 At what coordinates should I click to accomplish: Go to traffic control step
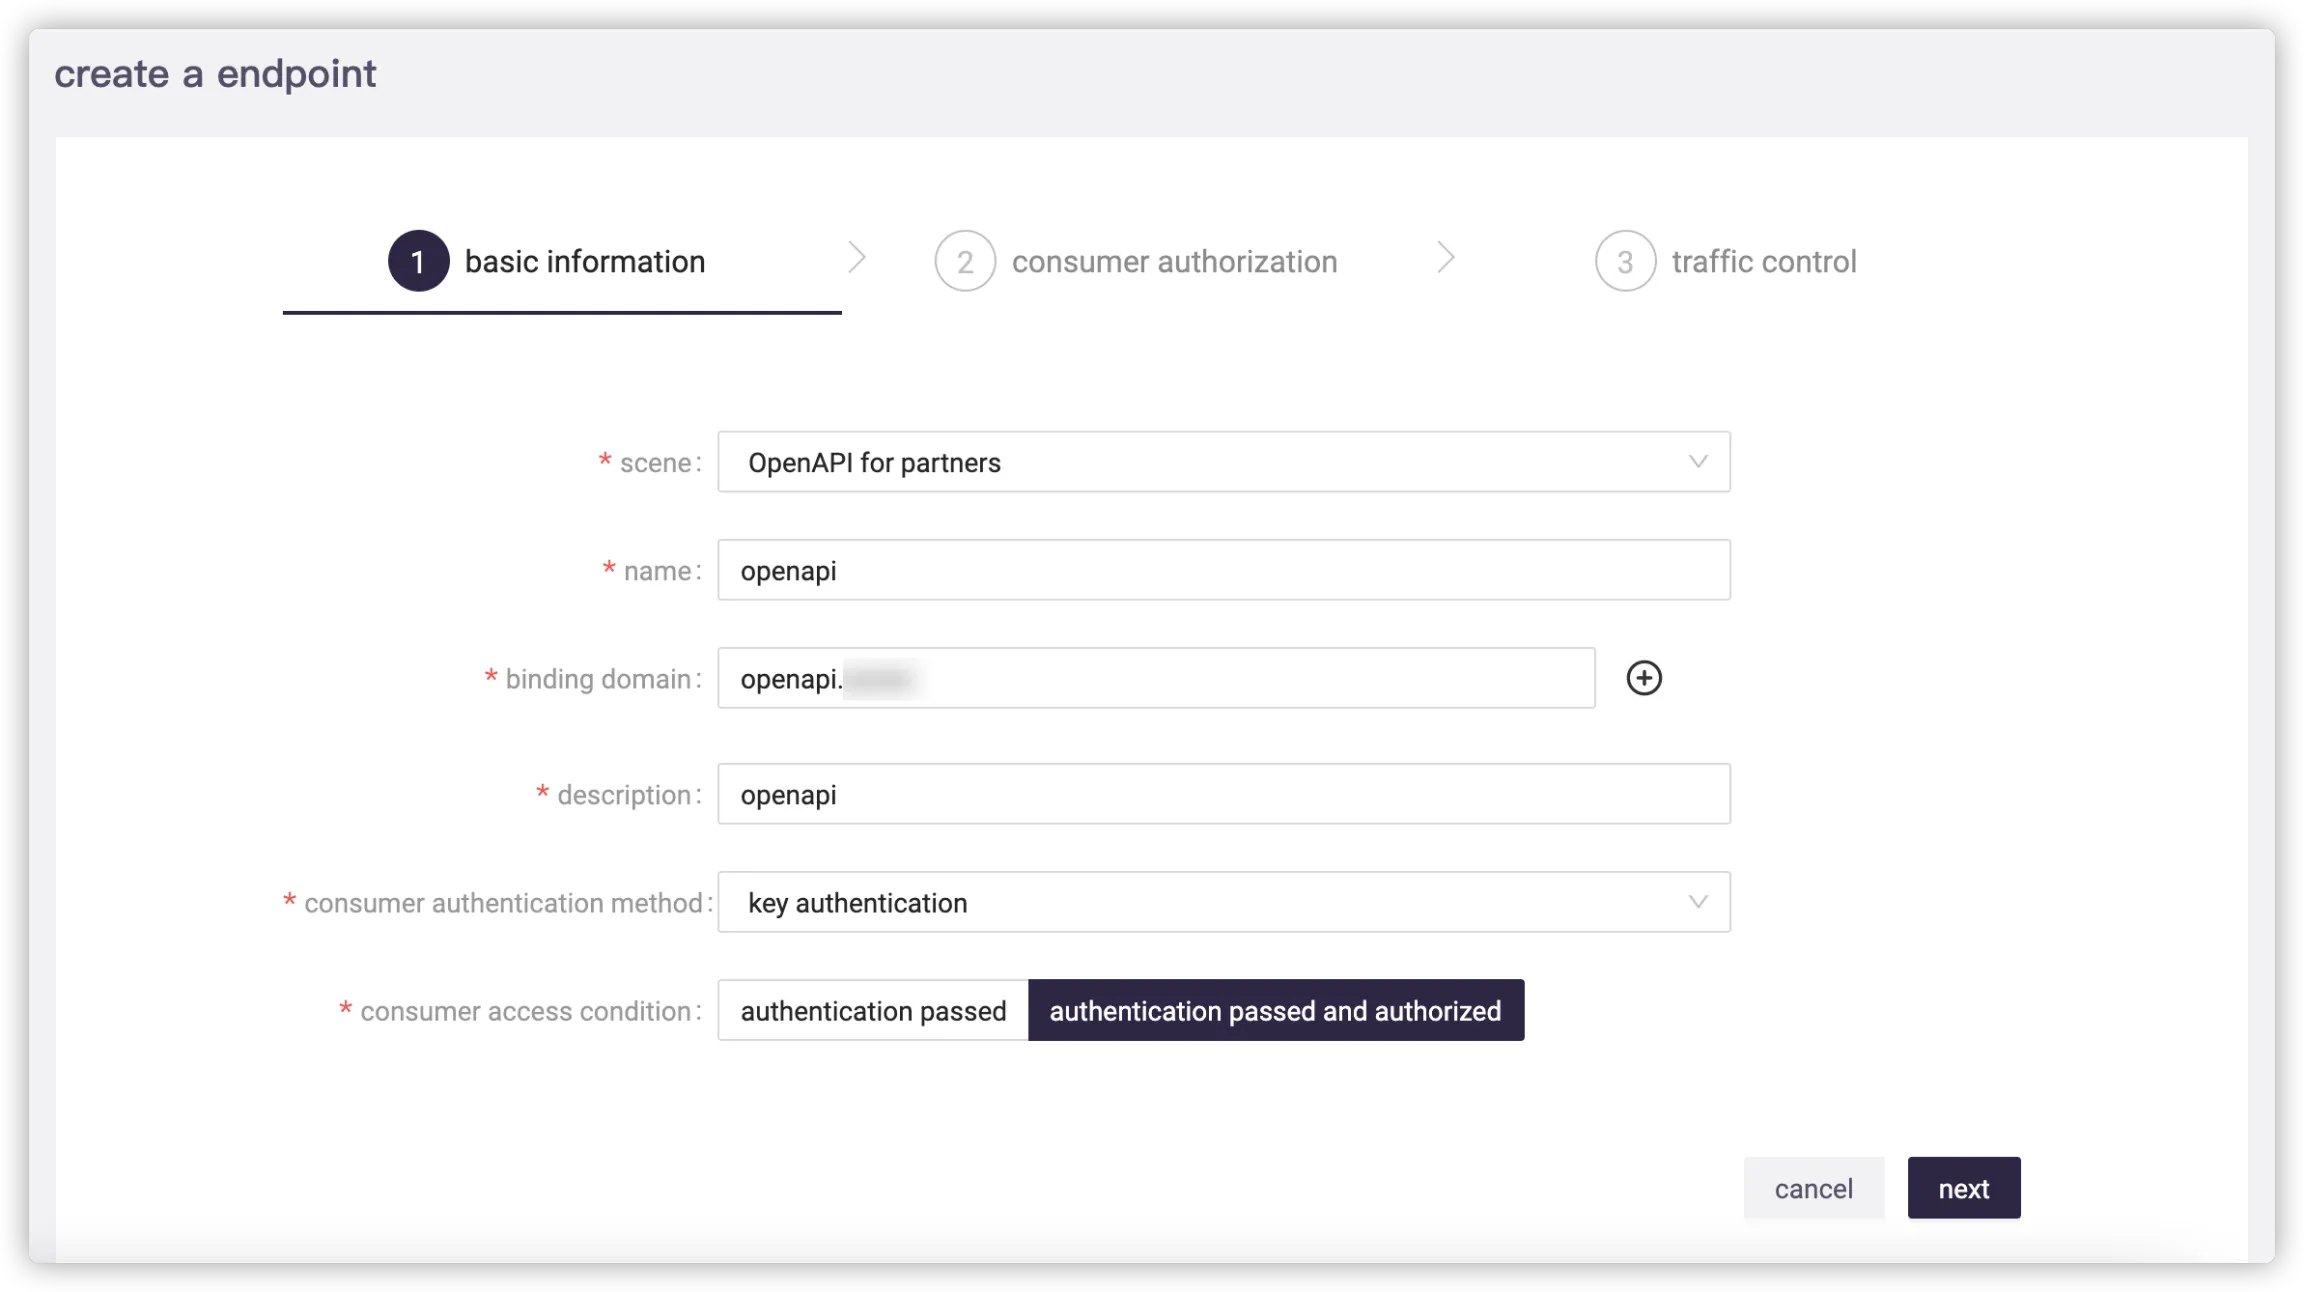(x=1763, y=262)
